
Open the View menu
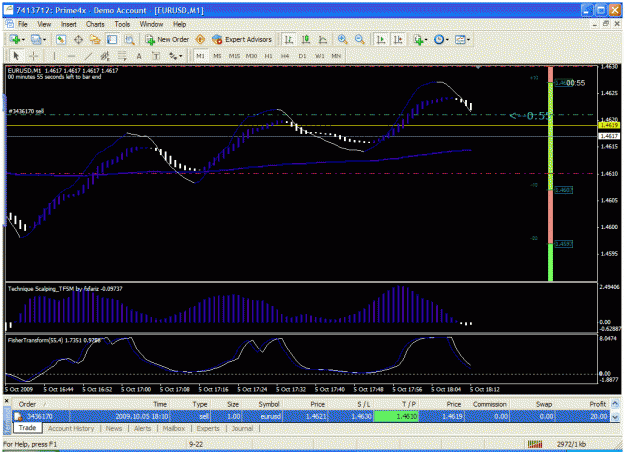click(44, 24)
